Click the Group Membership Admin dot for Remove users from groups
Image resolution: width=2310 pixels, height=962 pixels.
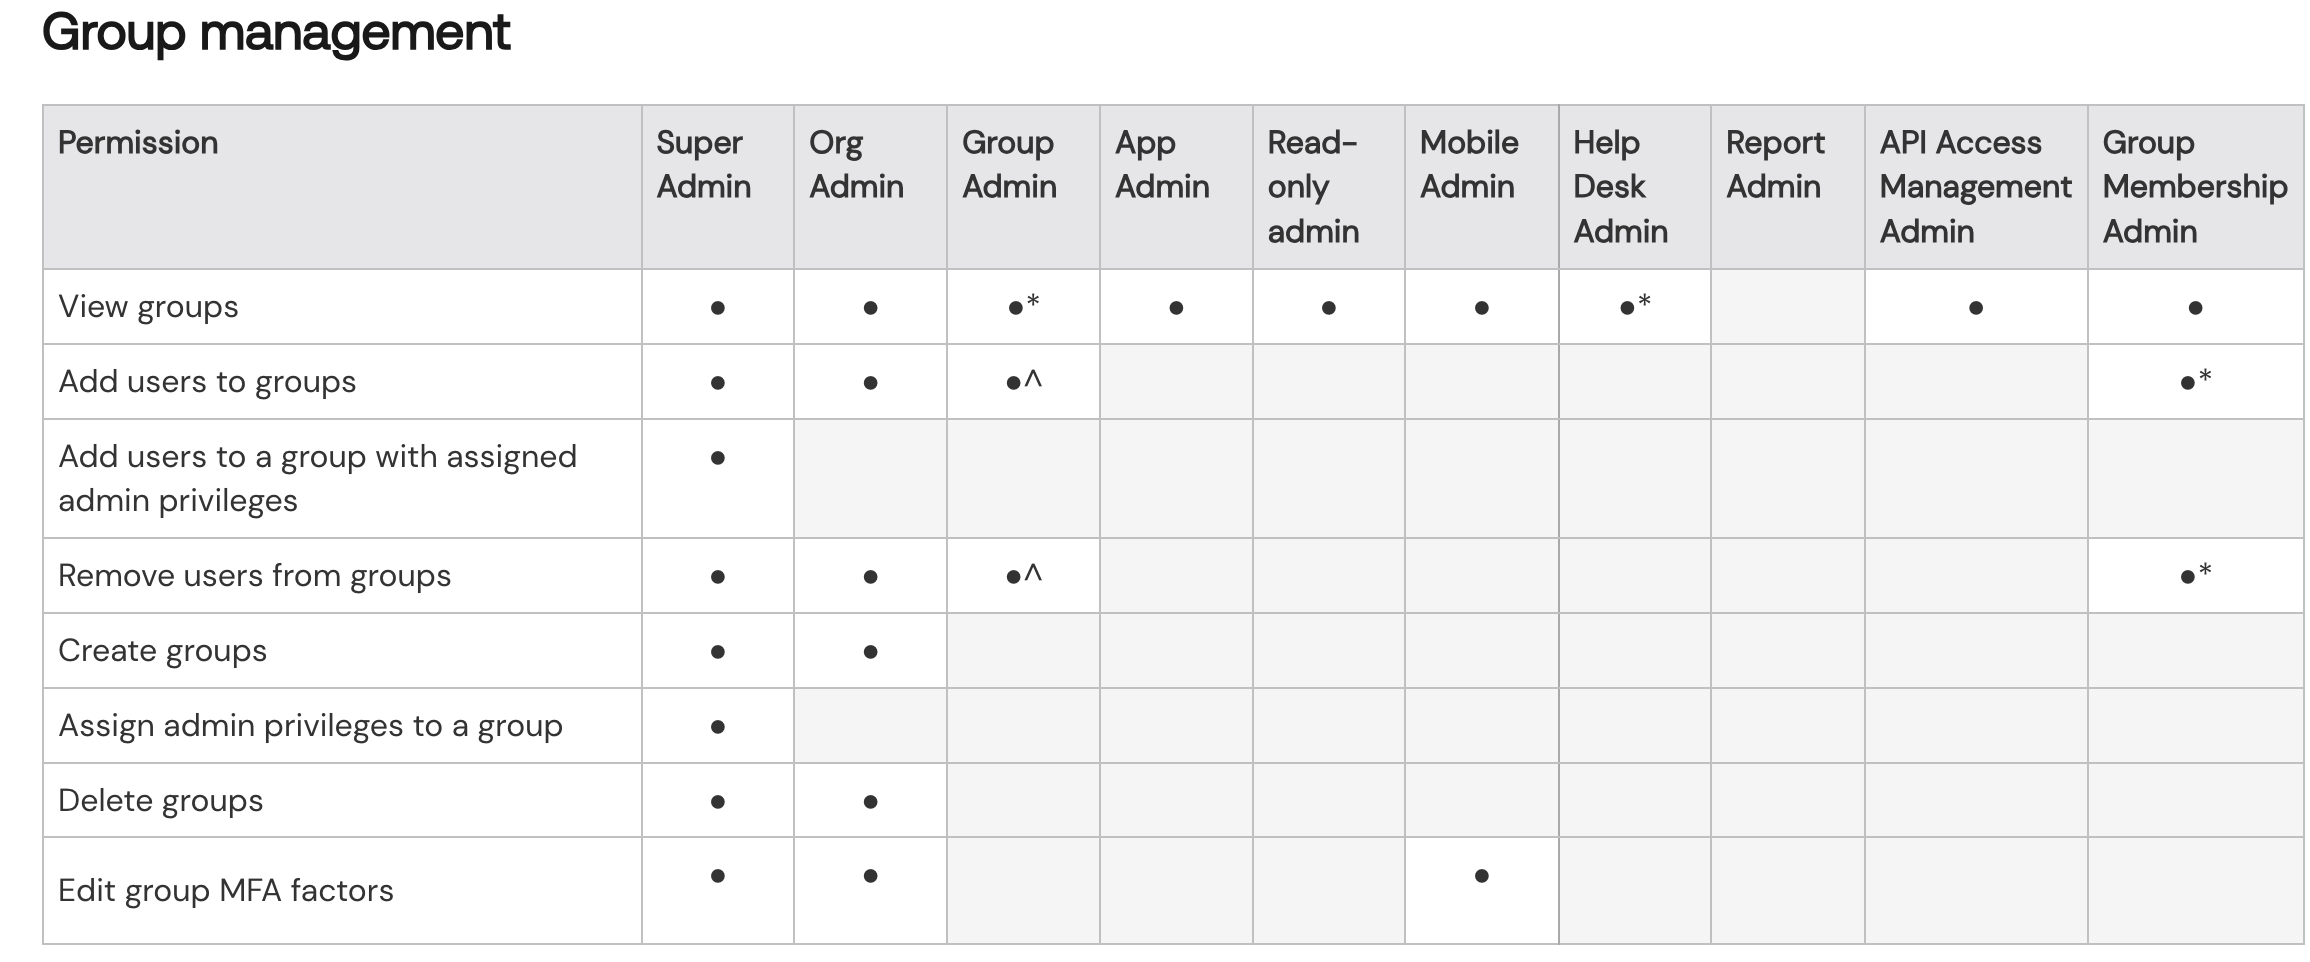tap(2188, 577)
